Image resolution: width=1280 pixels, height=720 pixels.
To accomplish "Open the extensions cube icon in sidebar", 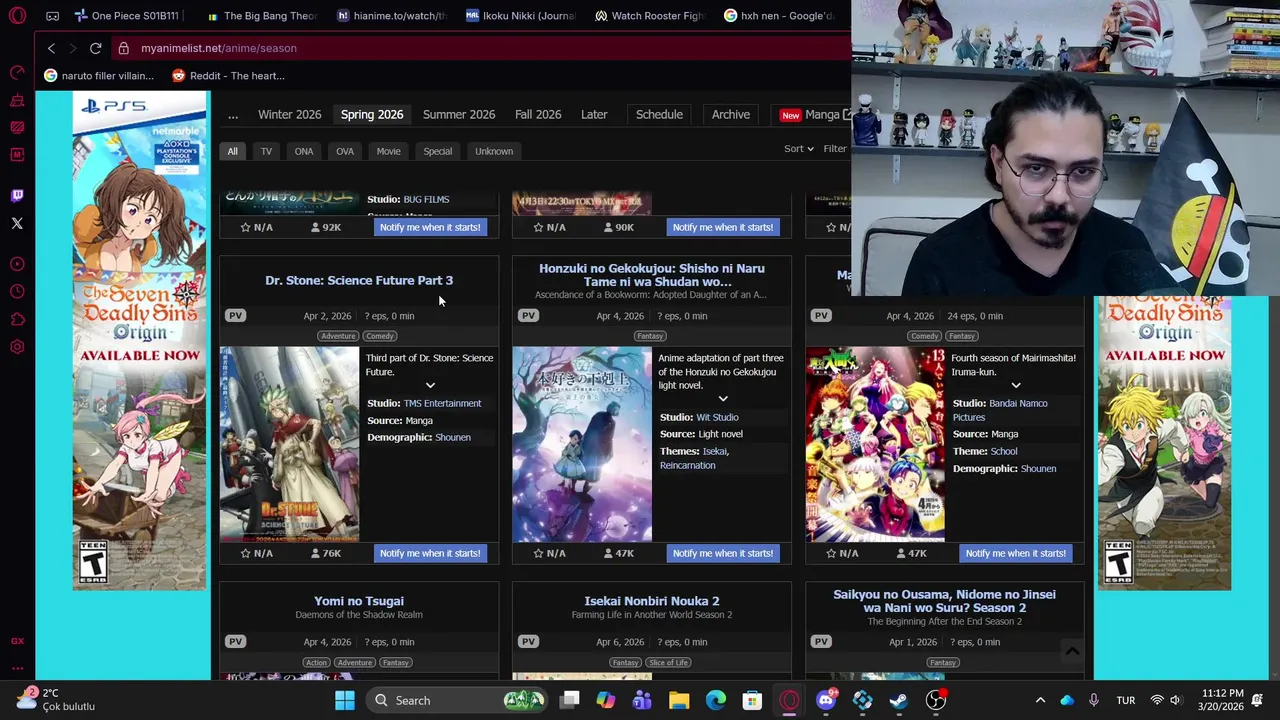I will tap(17, 320).
